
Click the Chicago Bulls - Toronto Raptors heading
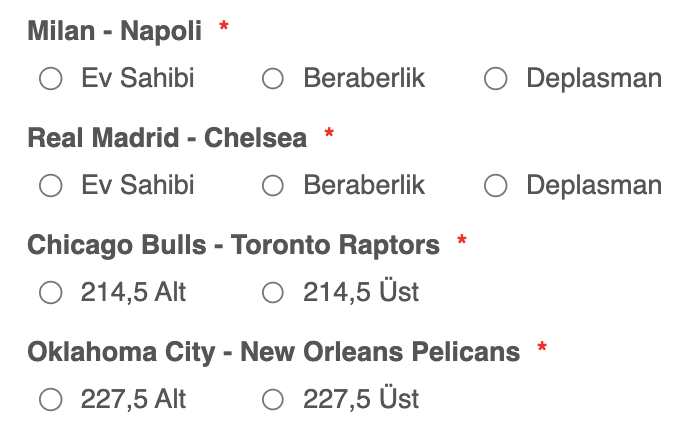coord(234,245)
